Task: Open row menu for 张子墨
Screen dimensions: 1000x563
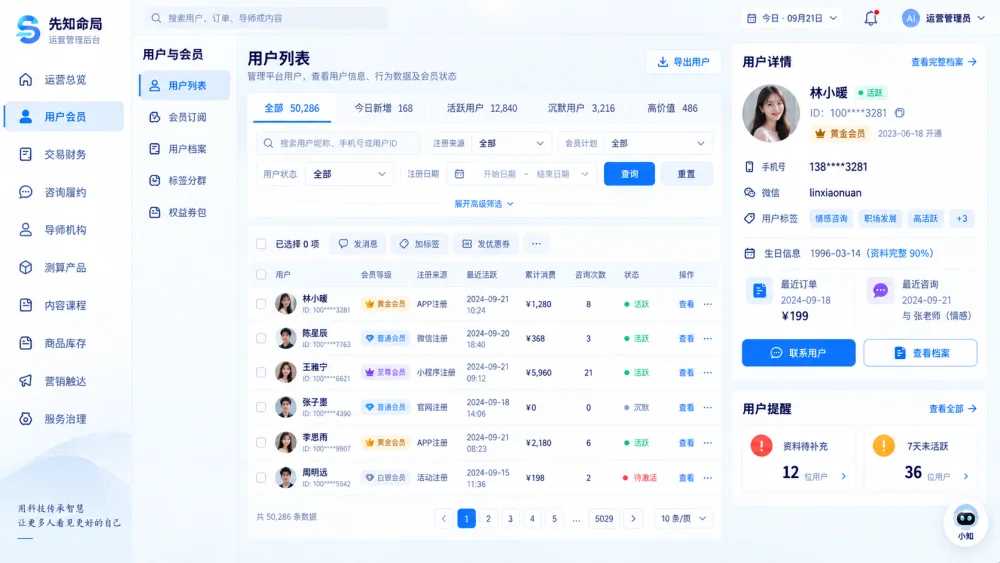Action: pos(707,407)
